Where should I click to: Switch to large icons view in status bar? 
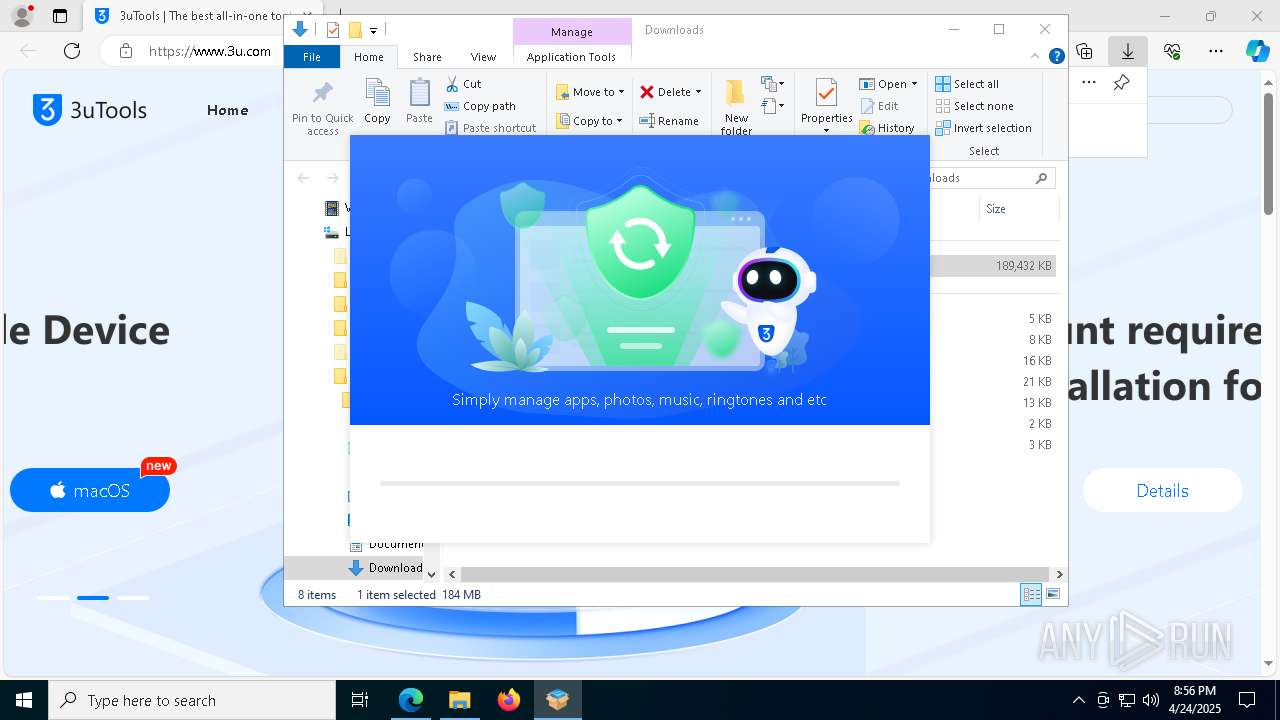1052,594
